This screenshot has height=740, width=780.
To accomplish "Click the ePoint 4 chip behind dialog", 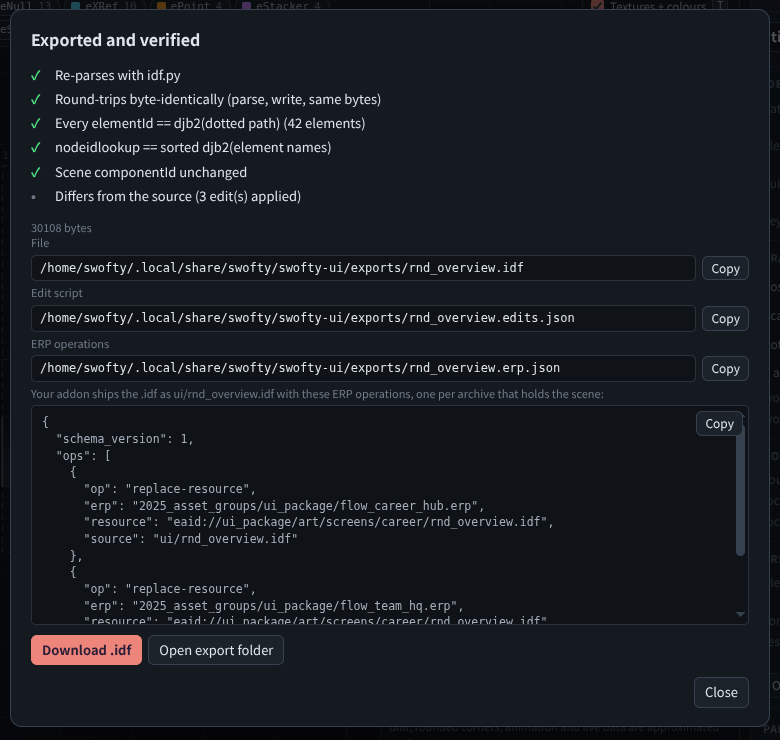I will point(190,5).
